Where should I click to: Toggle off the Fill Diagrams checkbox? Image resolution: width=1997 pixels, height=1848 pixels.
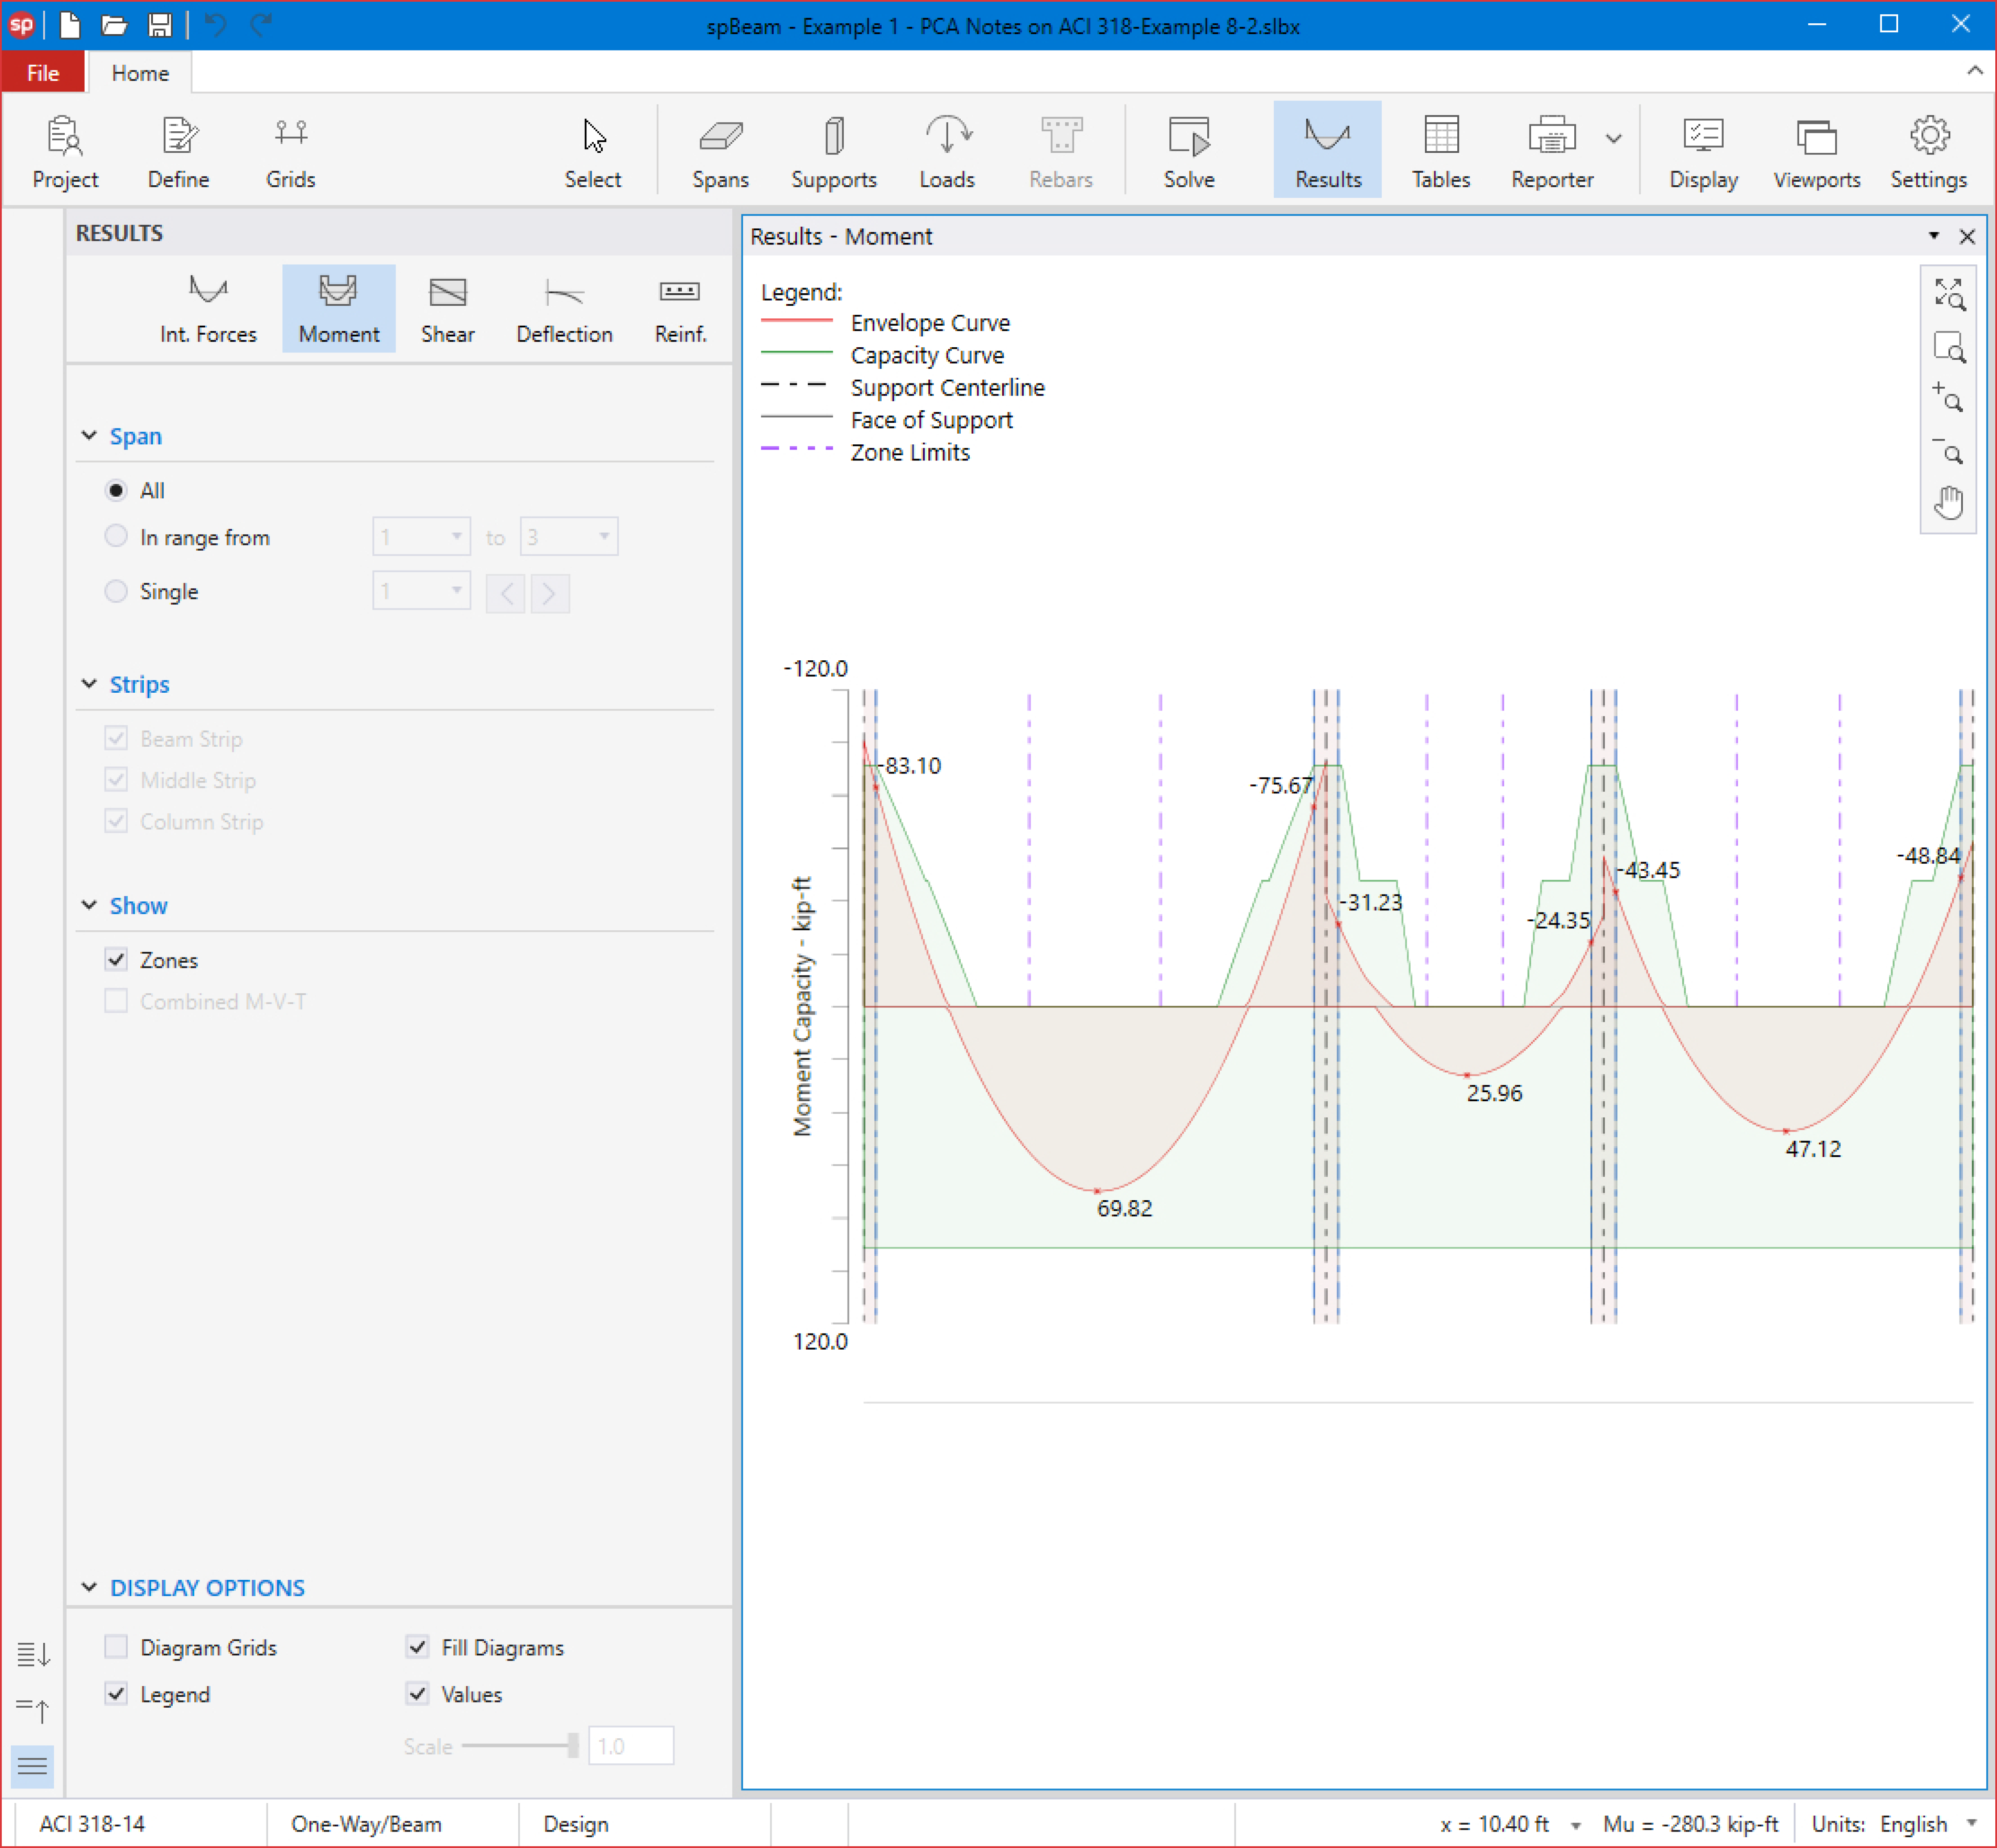[x=417, y=1647]
